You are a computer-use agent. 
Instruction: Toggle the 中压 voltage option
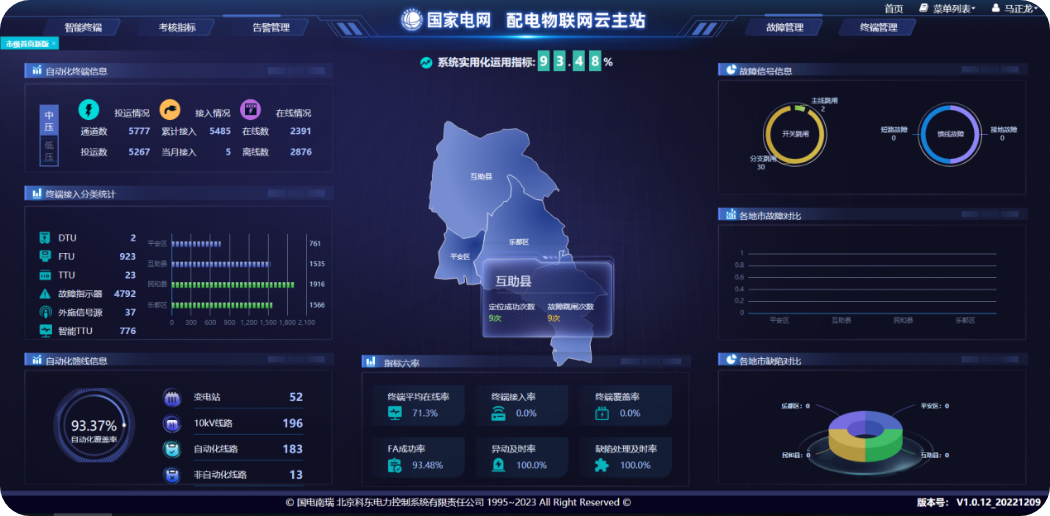coord(50,120)
